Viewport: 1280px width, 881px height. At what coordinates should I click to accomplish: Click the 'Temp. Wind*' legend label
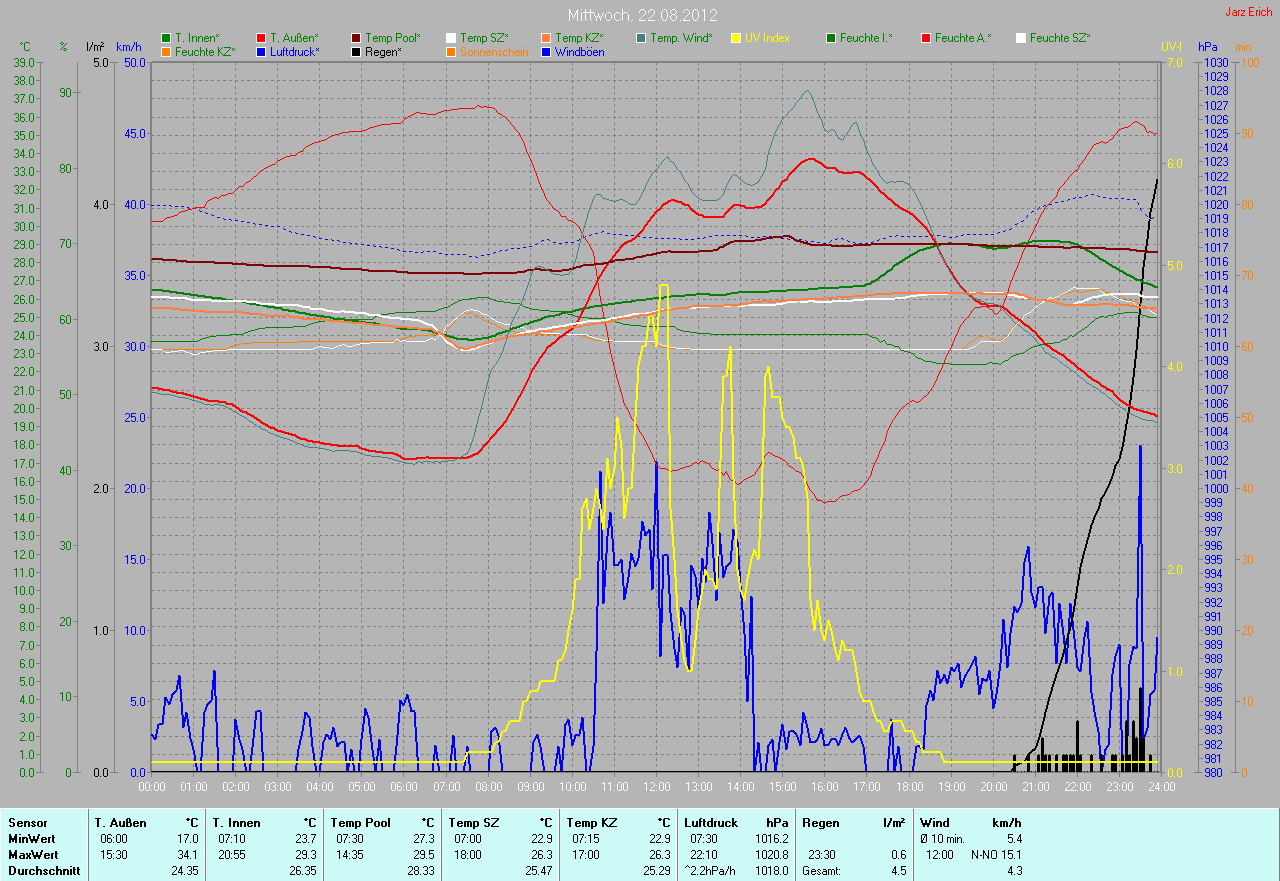pyautogui.click(x=681, y=38)
